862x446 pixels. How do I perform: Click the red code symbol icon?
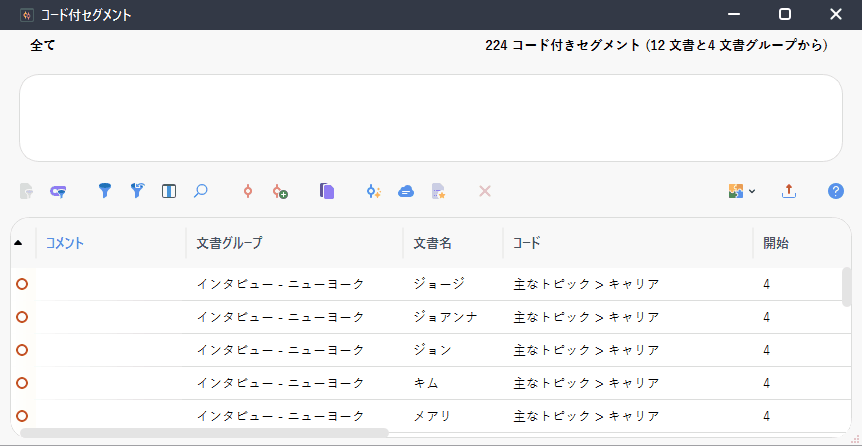click(248, 191)
